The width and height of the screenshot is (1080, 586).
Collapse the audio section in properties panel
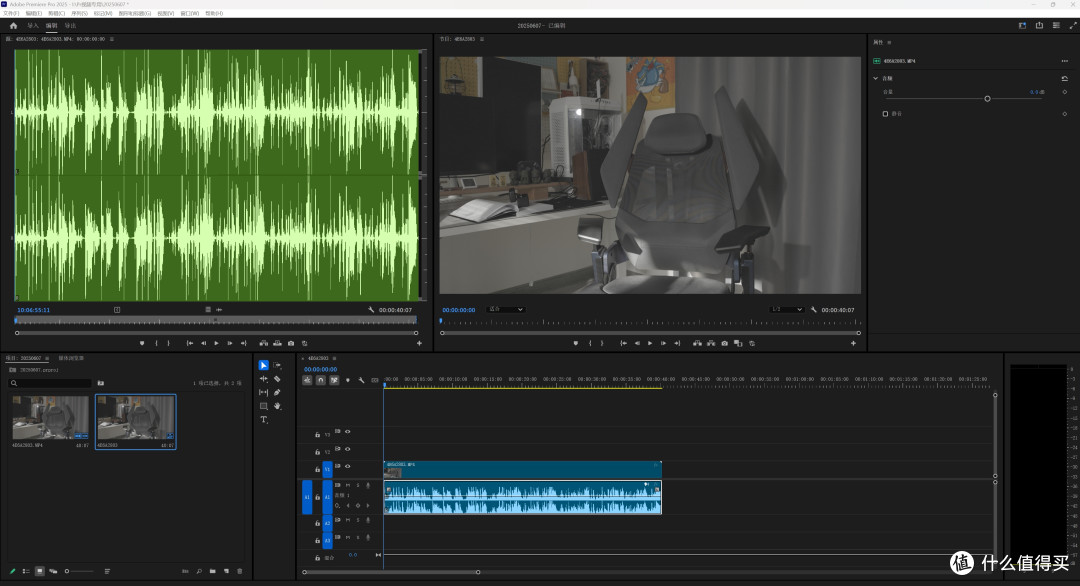pyautogui.click(x=875, y=79)
